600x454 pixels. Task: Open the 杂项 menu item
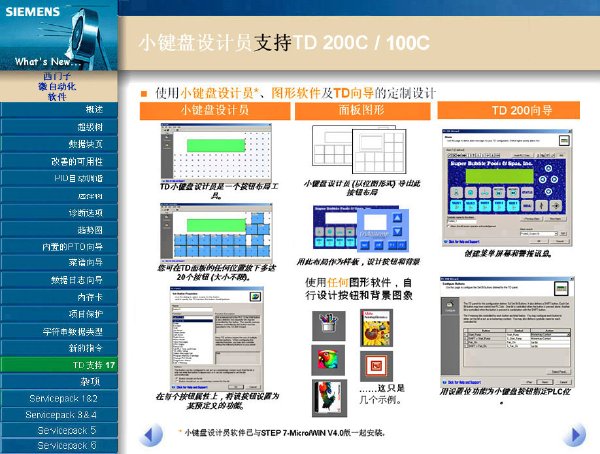[59, 382]
